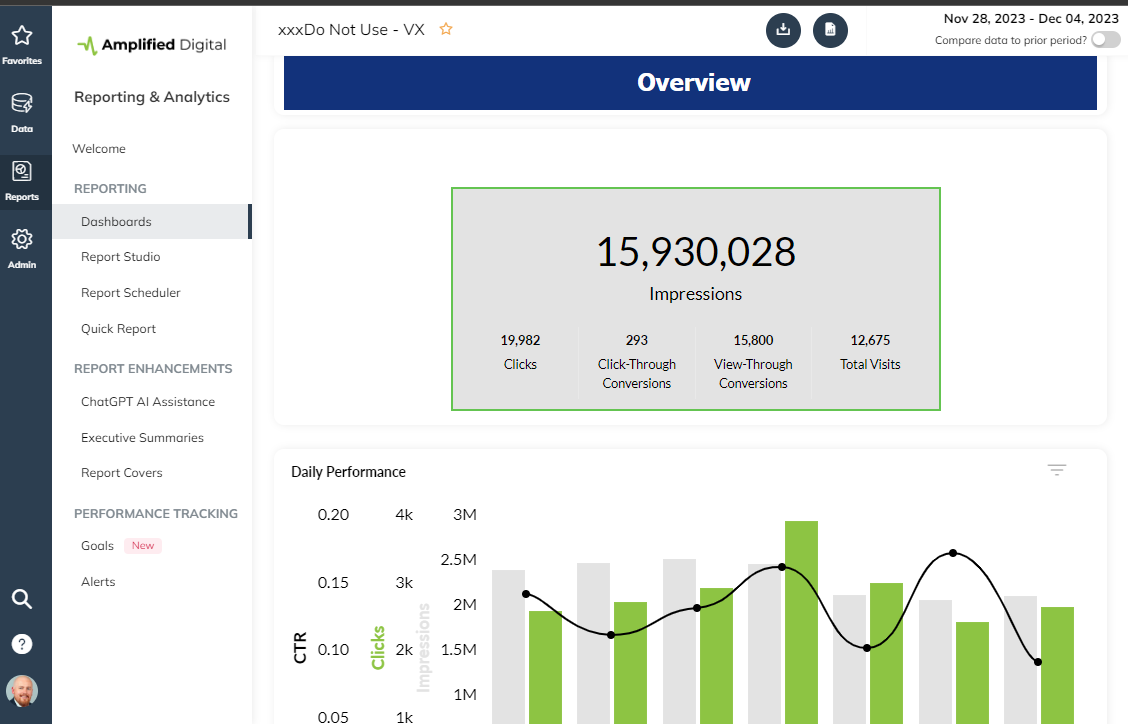Open the Daily Performance filter icon
The width and height of the screenshot is (1128, 724).
tap(1057, 470)
